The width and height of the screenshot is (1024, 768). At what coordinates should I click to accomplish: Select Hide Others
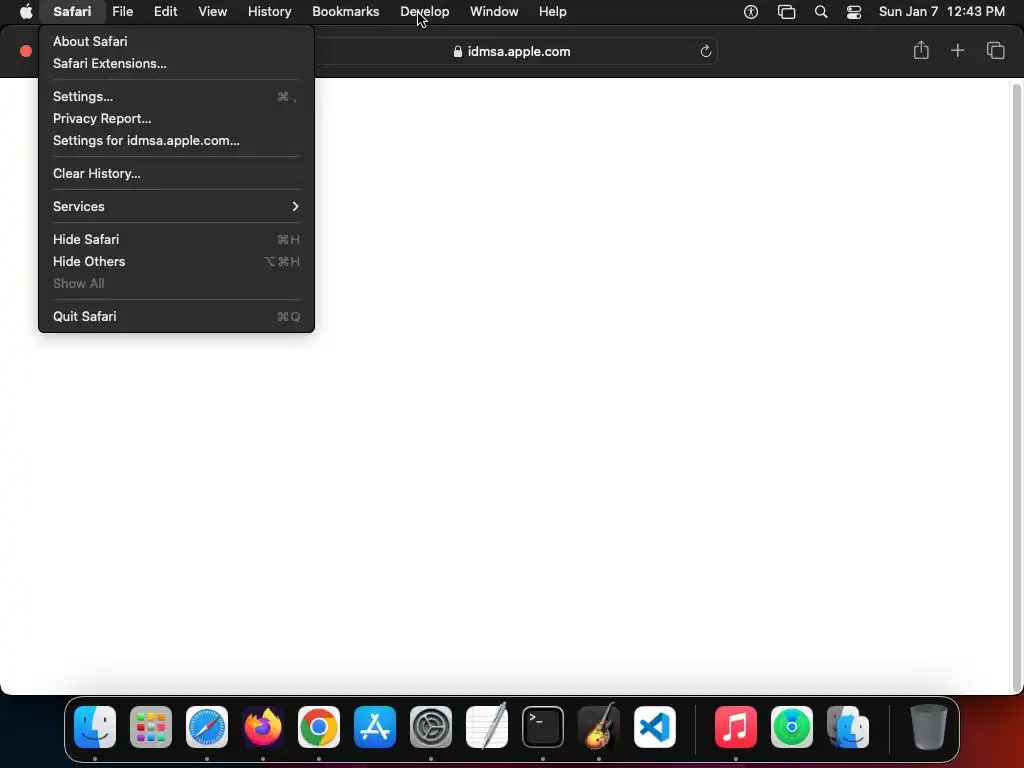[176, 261]
